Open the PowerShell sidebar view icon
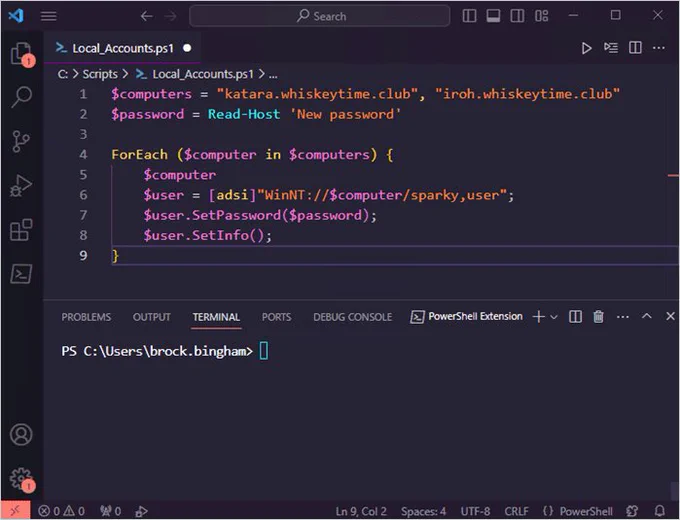Screen dimensions: 680x520 tap(21, 274)
